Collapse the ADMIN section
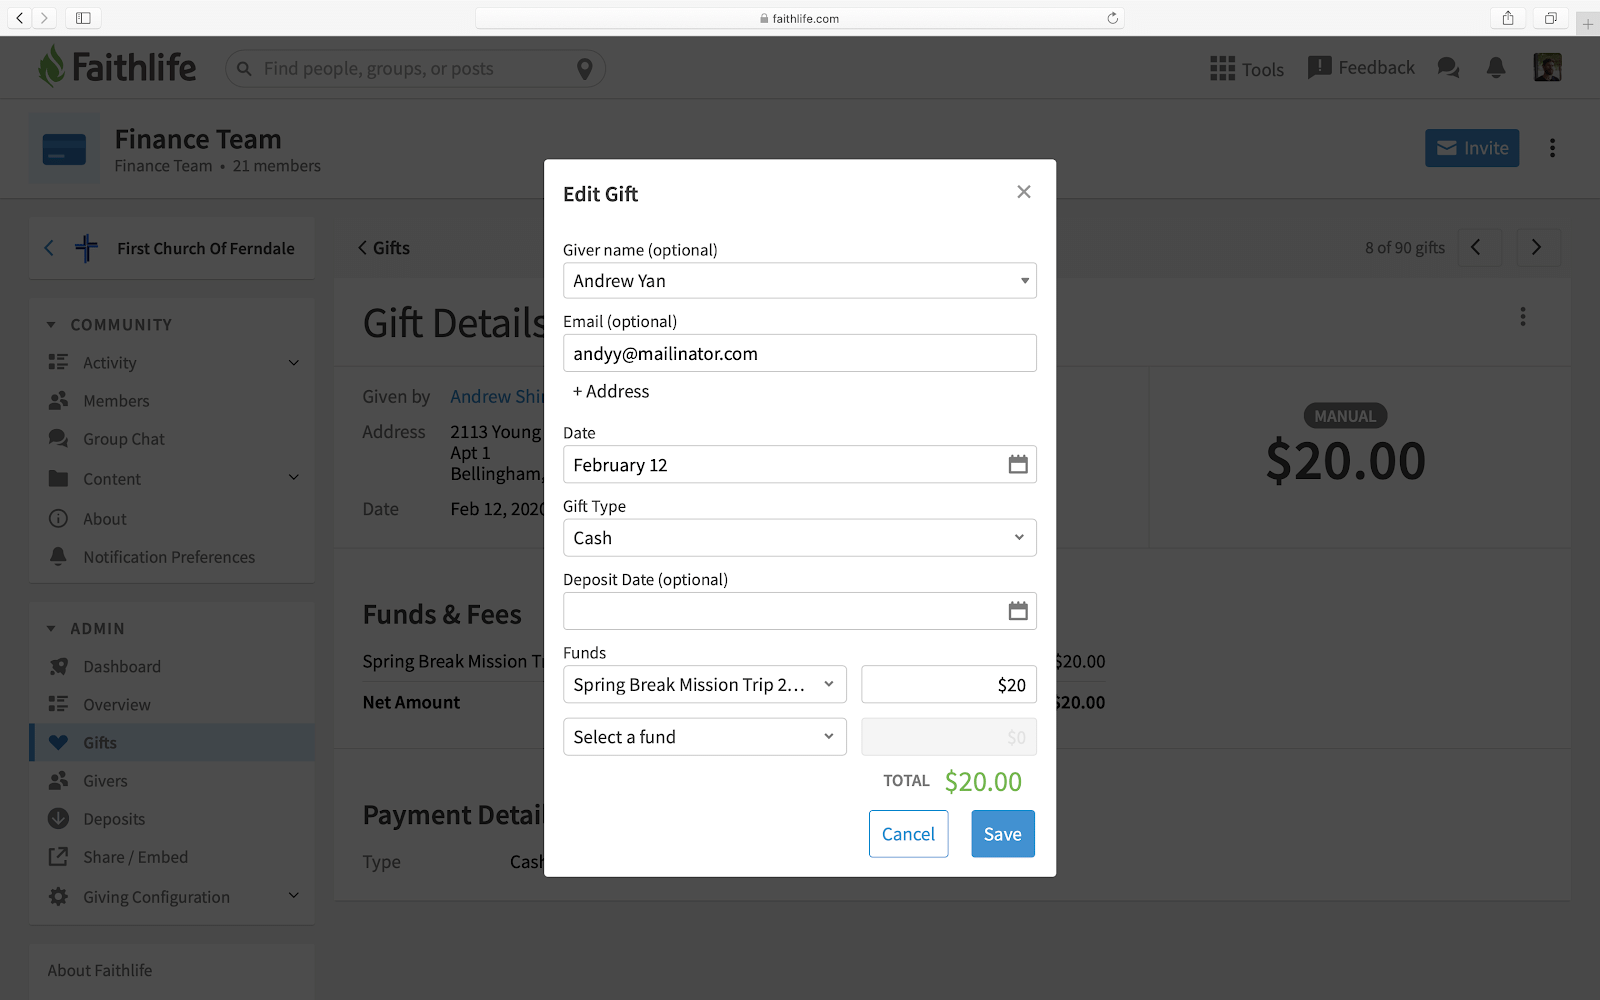This screenshot has height=1000, width=1600. tap(51, 629)
